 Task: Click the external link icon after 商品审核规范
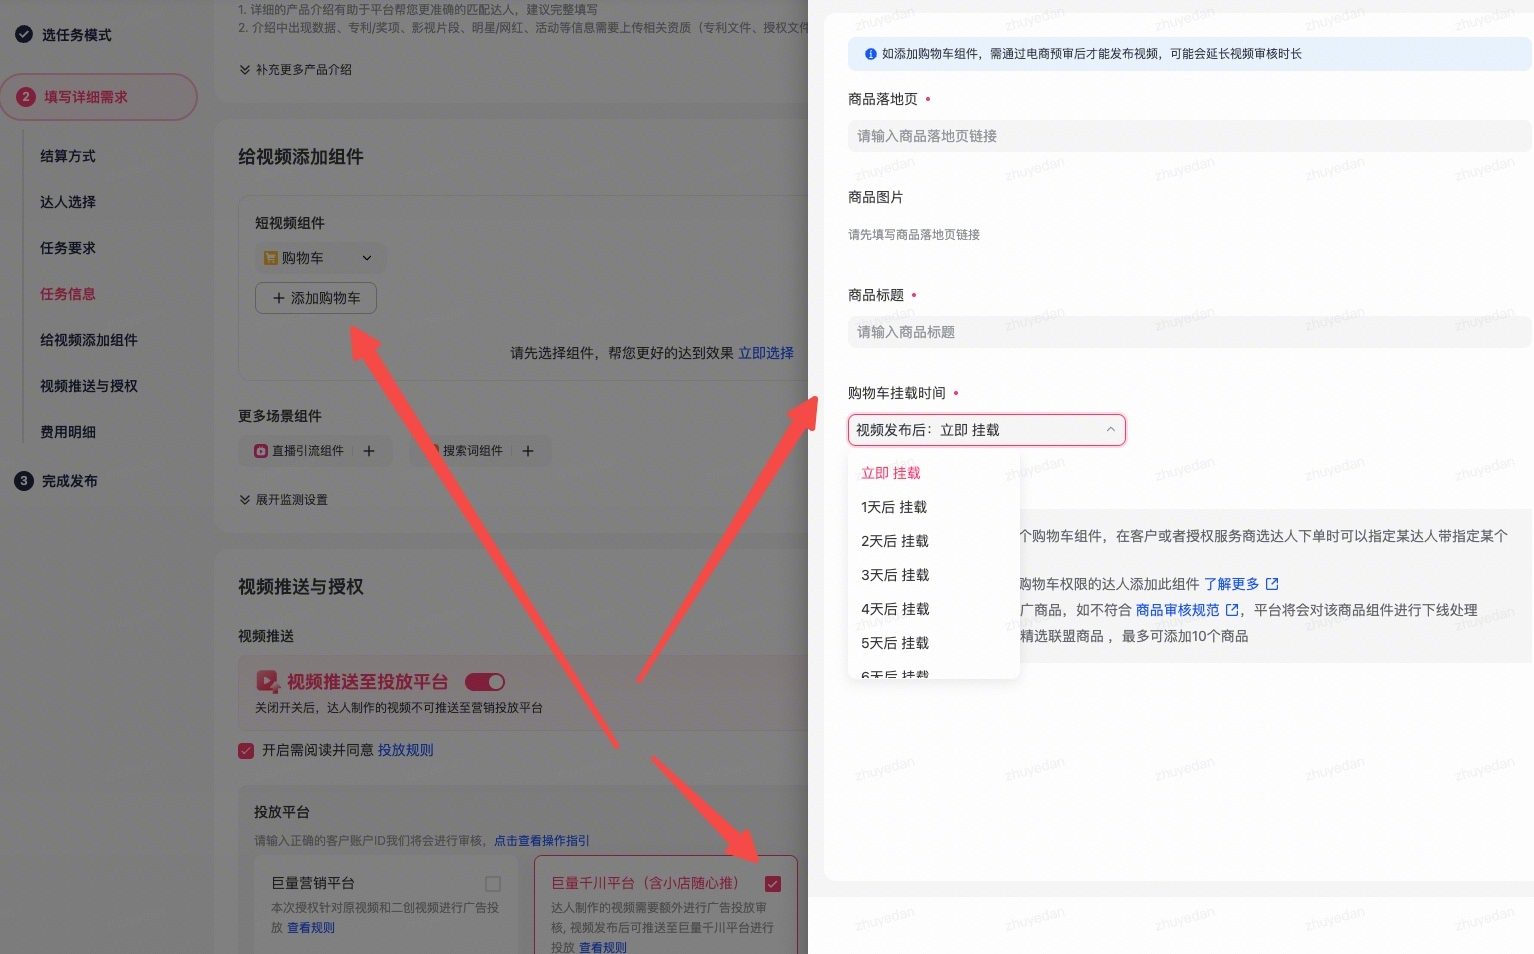[x=1232, y=610]
